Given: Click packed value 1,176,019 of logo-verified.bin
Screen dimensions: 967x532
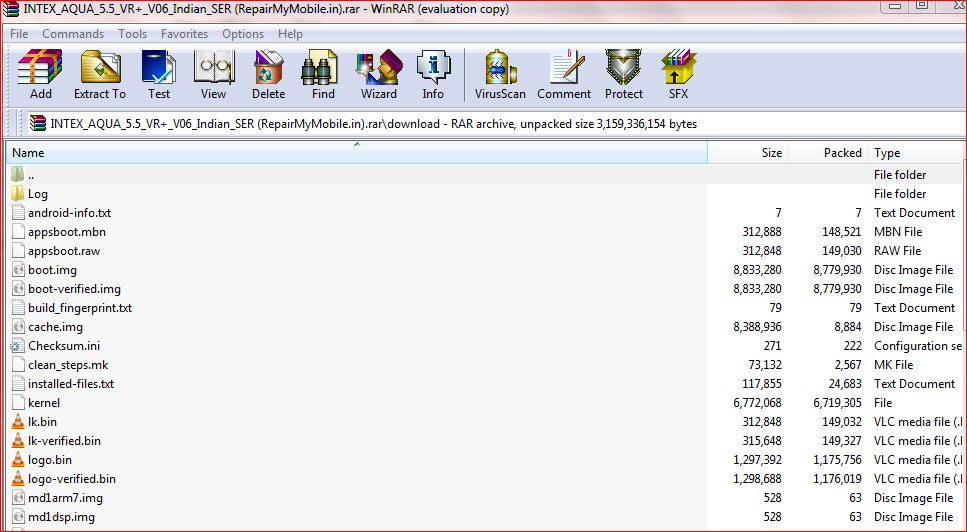Looking at the screenshot, I should (837, 479).
